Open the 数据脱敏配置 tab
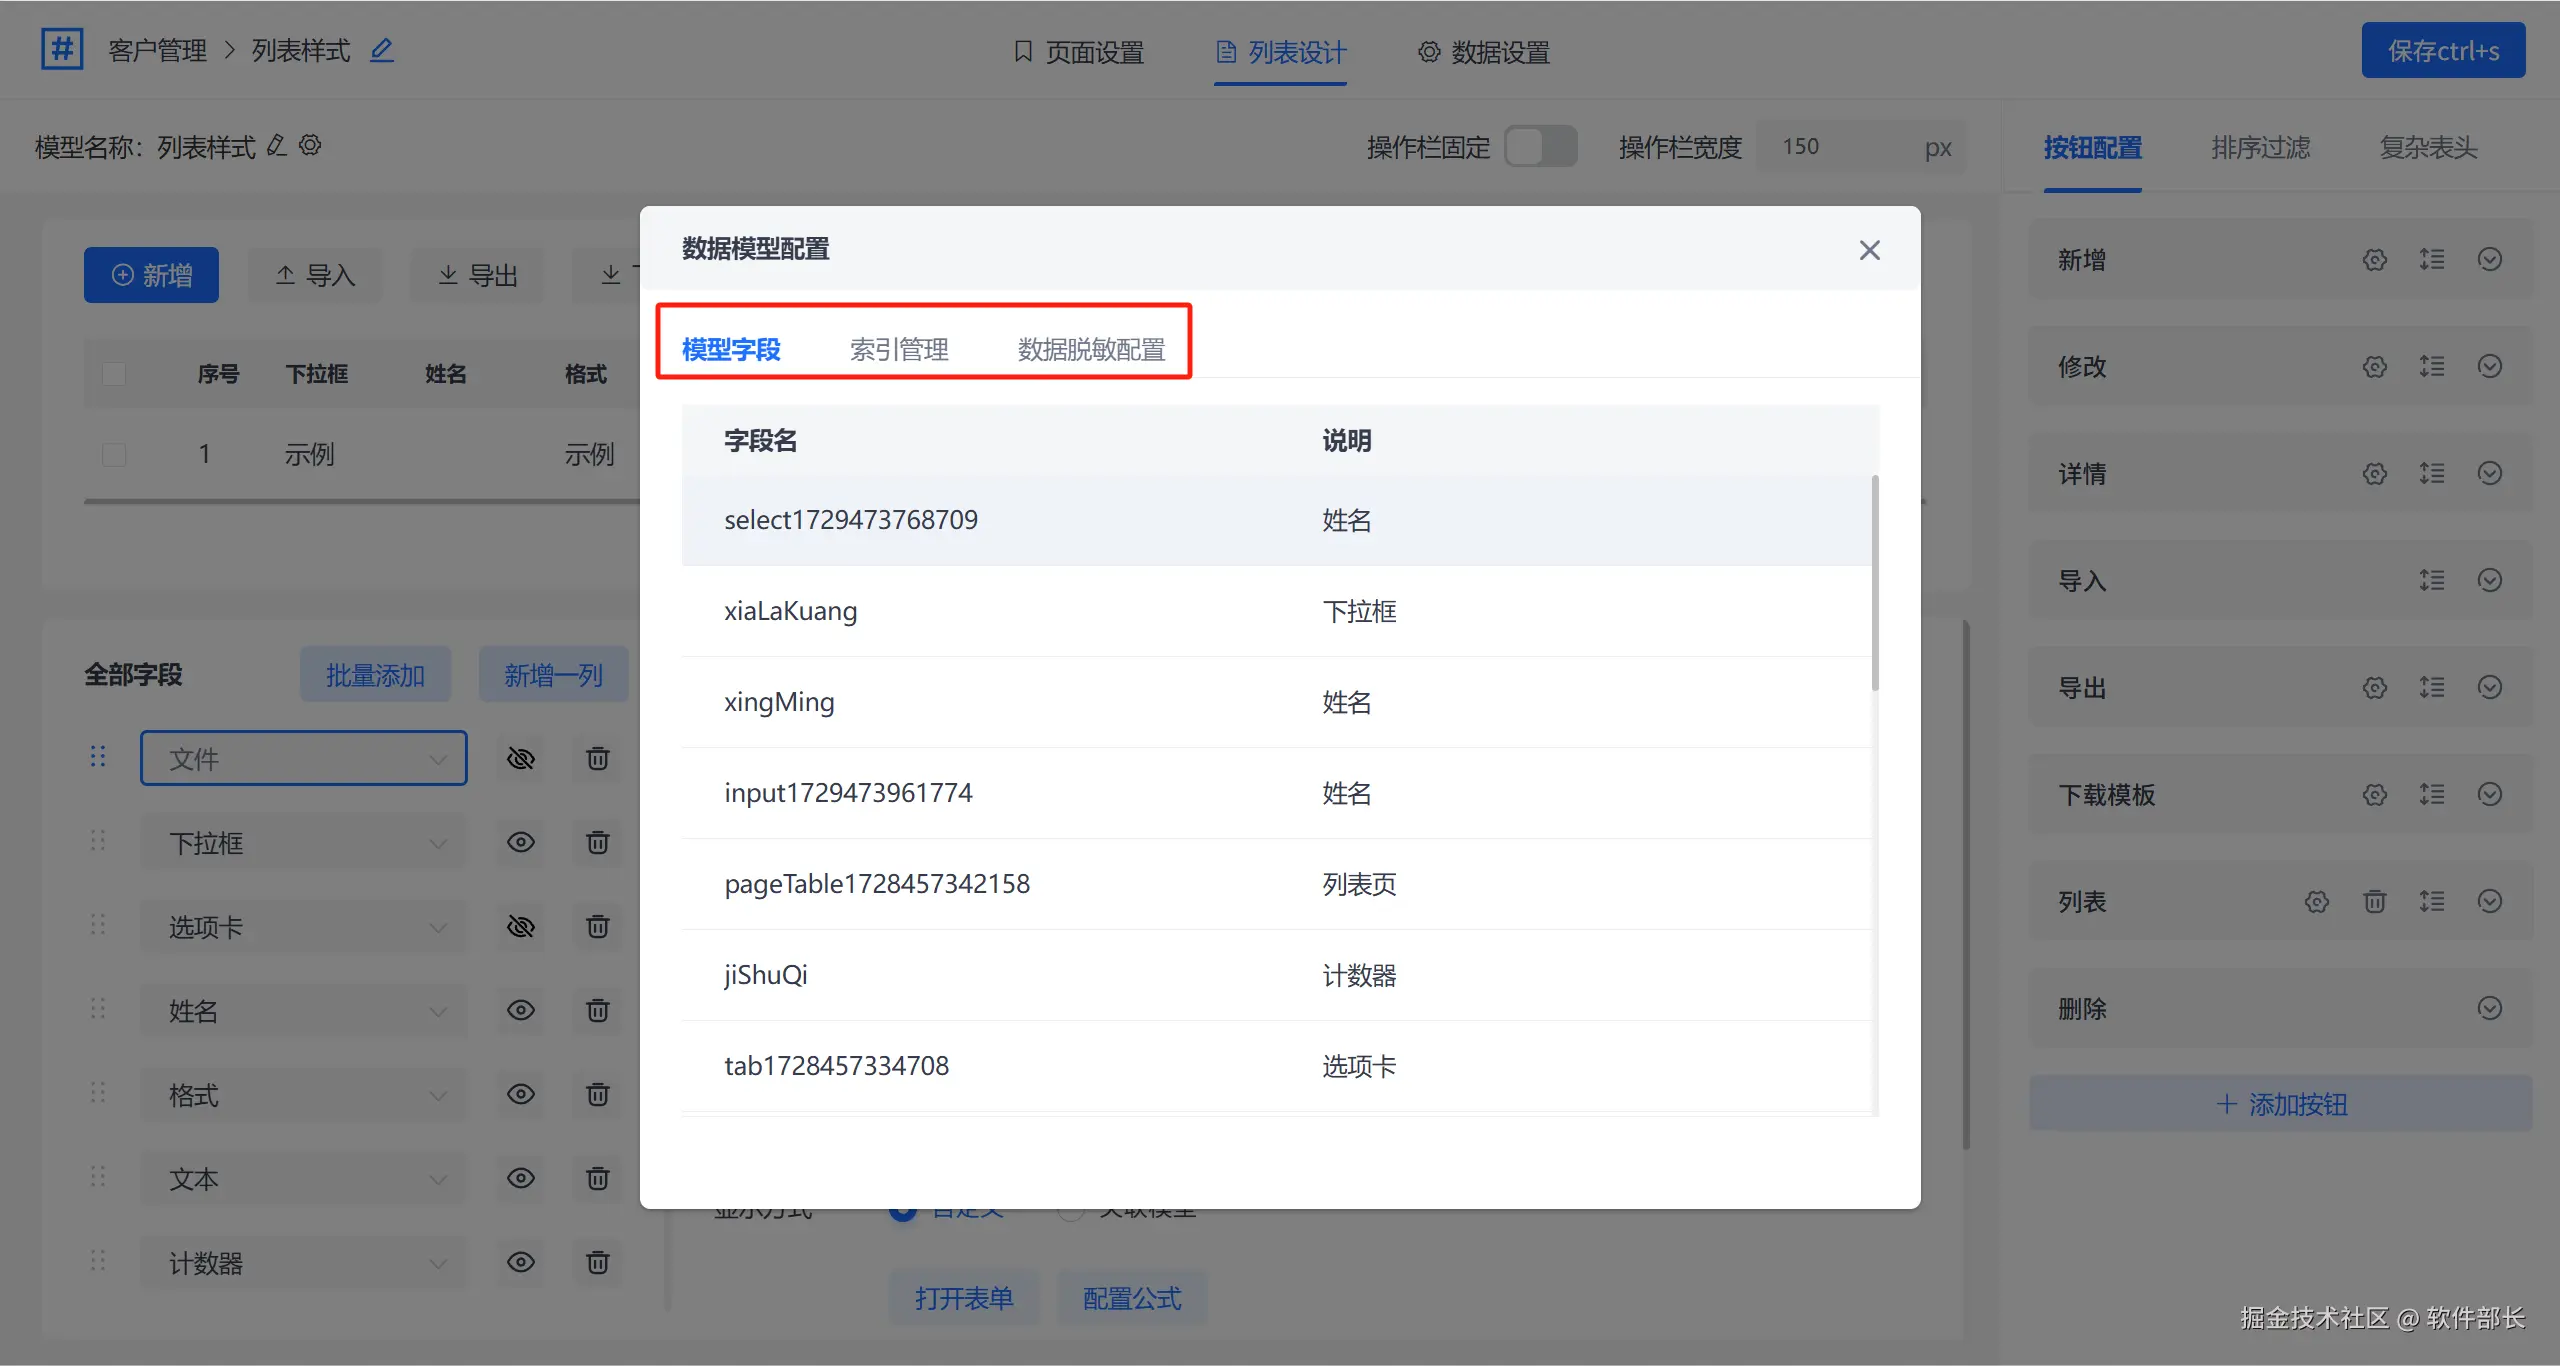 pyautogui.click(x=1091, y=349)
